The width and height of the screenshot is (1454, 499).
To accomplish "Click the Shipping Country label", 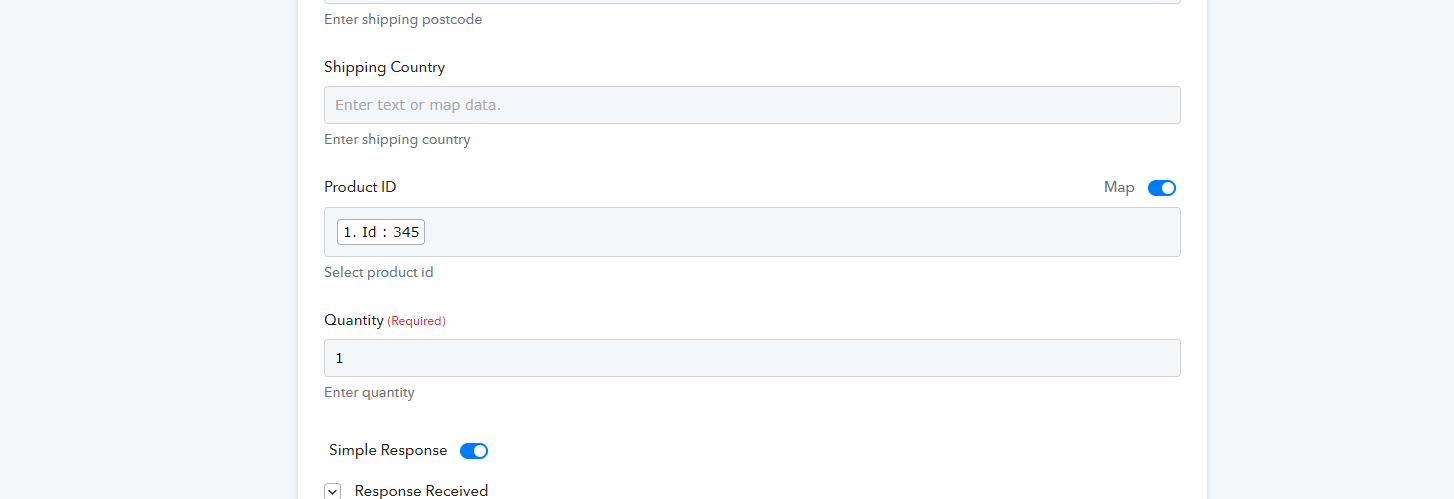I will point(385,67).
